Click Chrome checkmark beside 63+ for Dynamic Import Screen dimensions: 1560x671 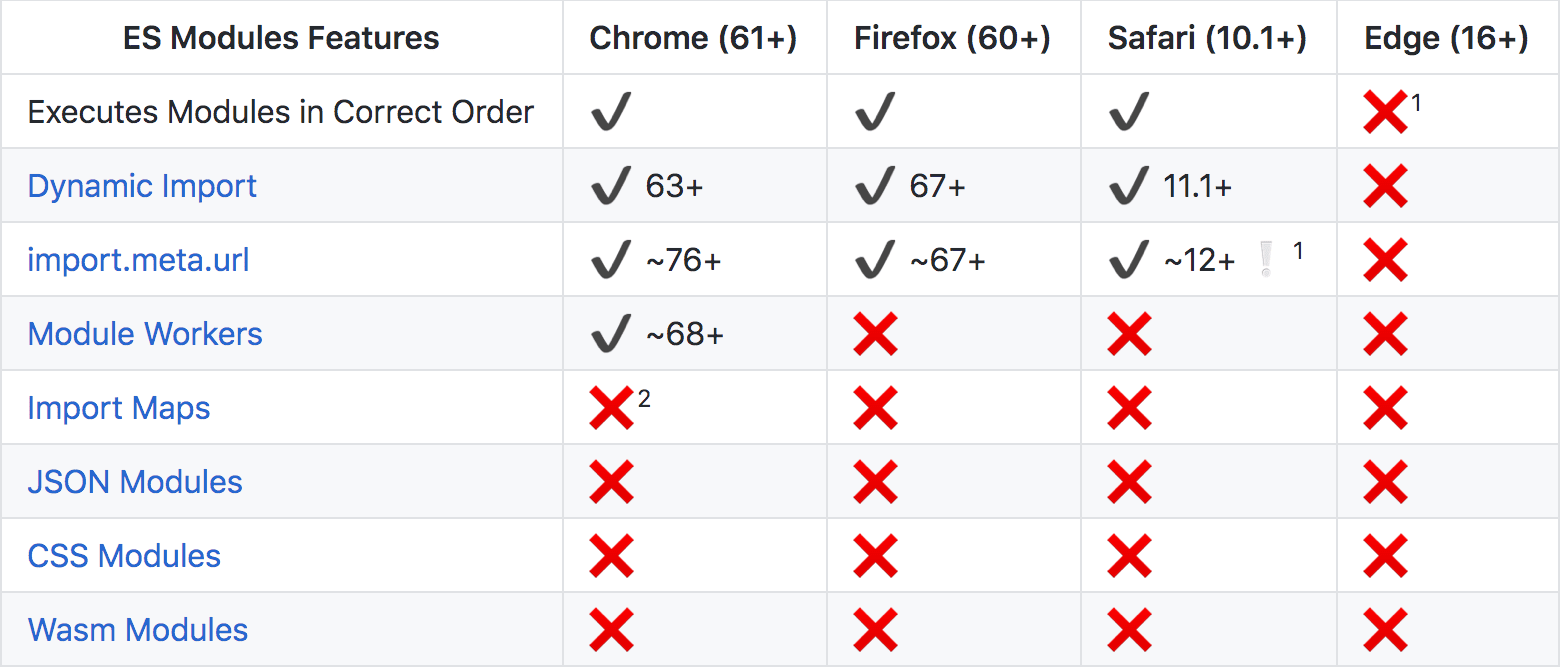(x=611, y=185)
